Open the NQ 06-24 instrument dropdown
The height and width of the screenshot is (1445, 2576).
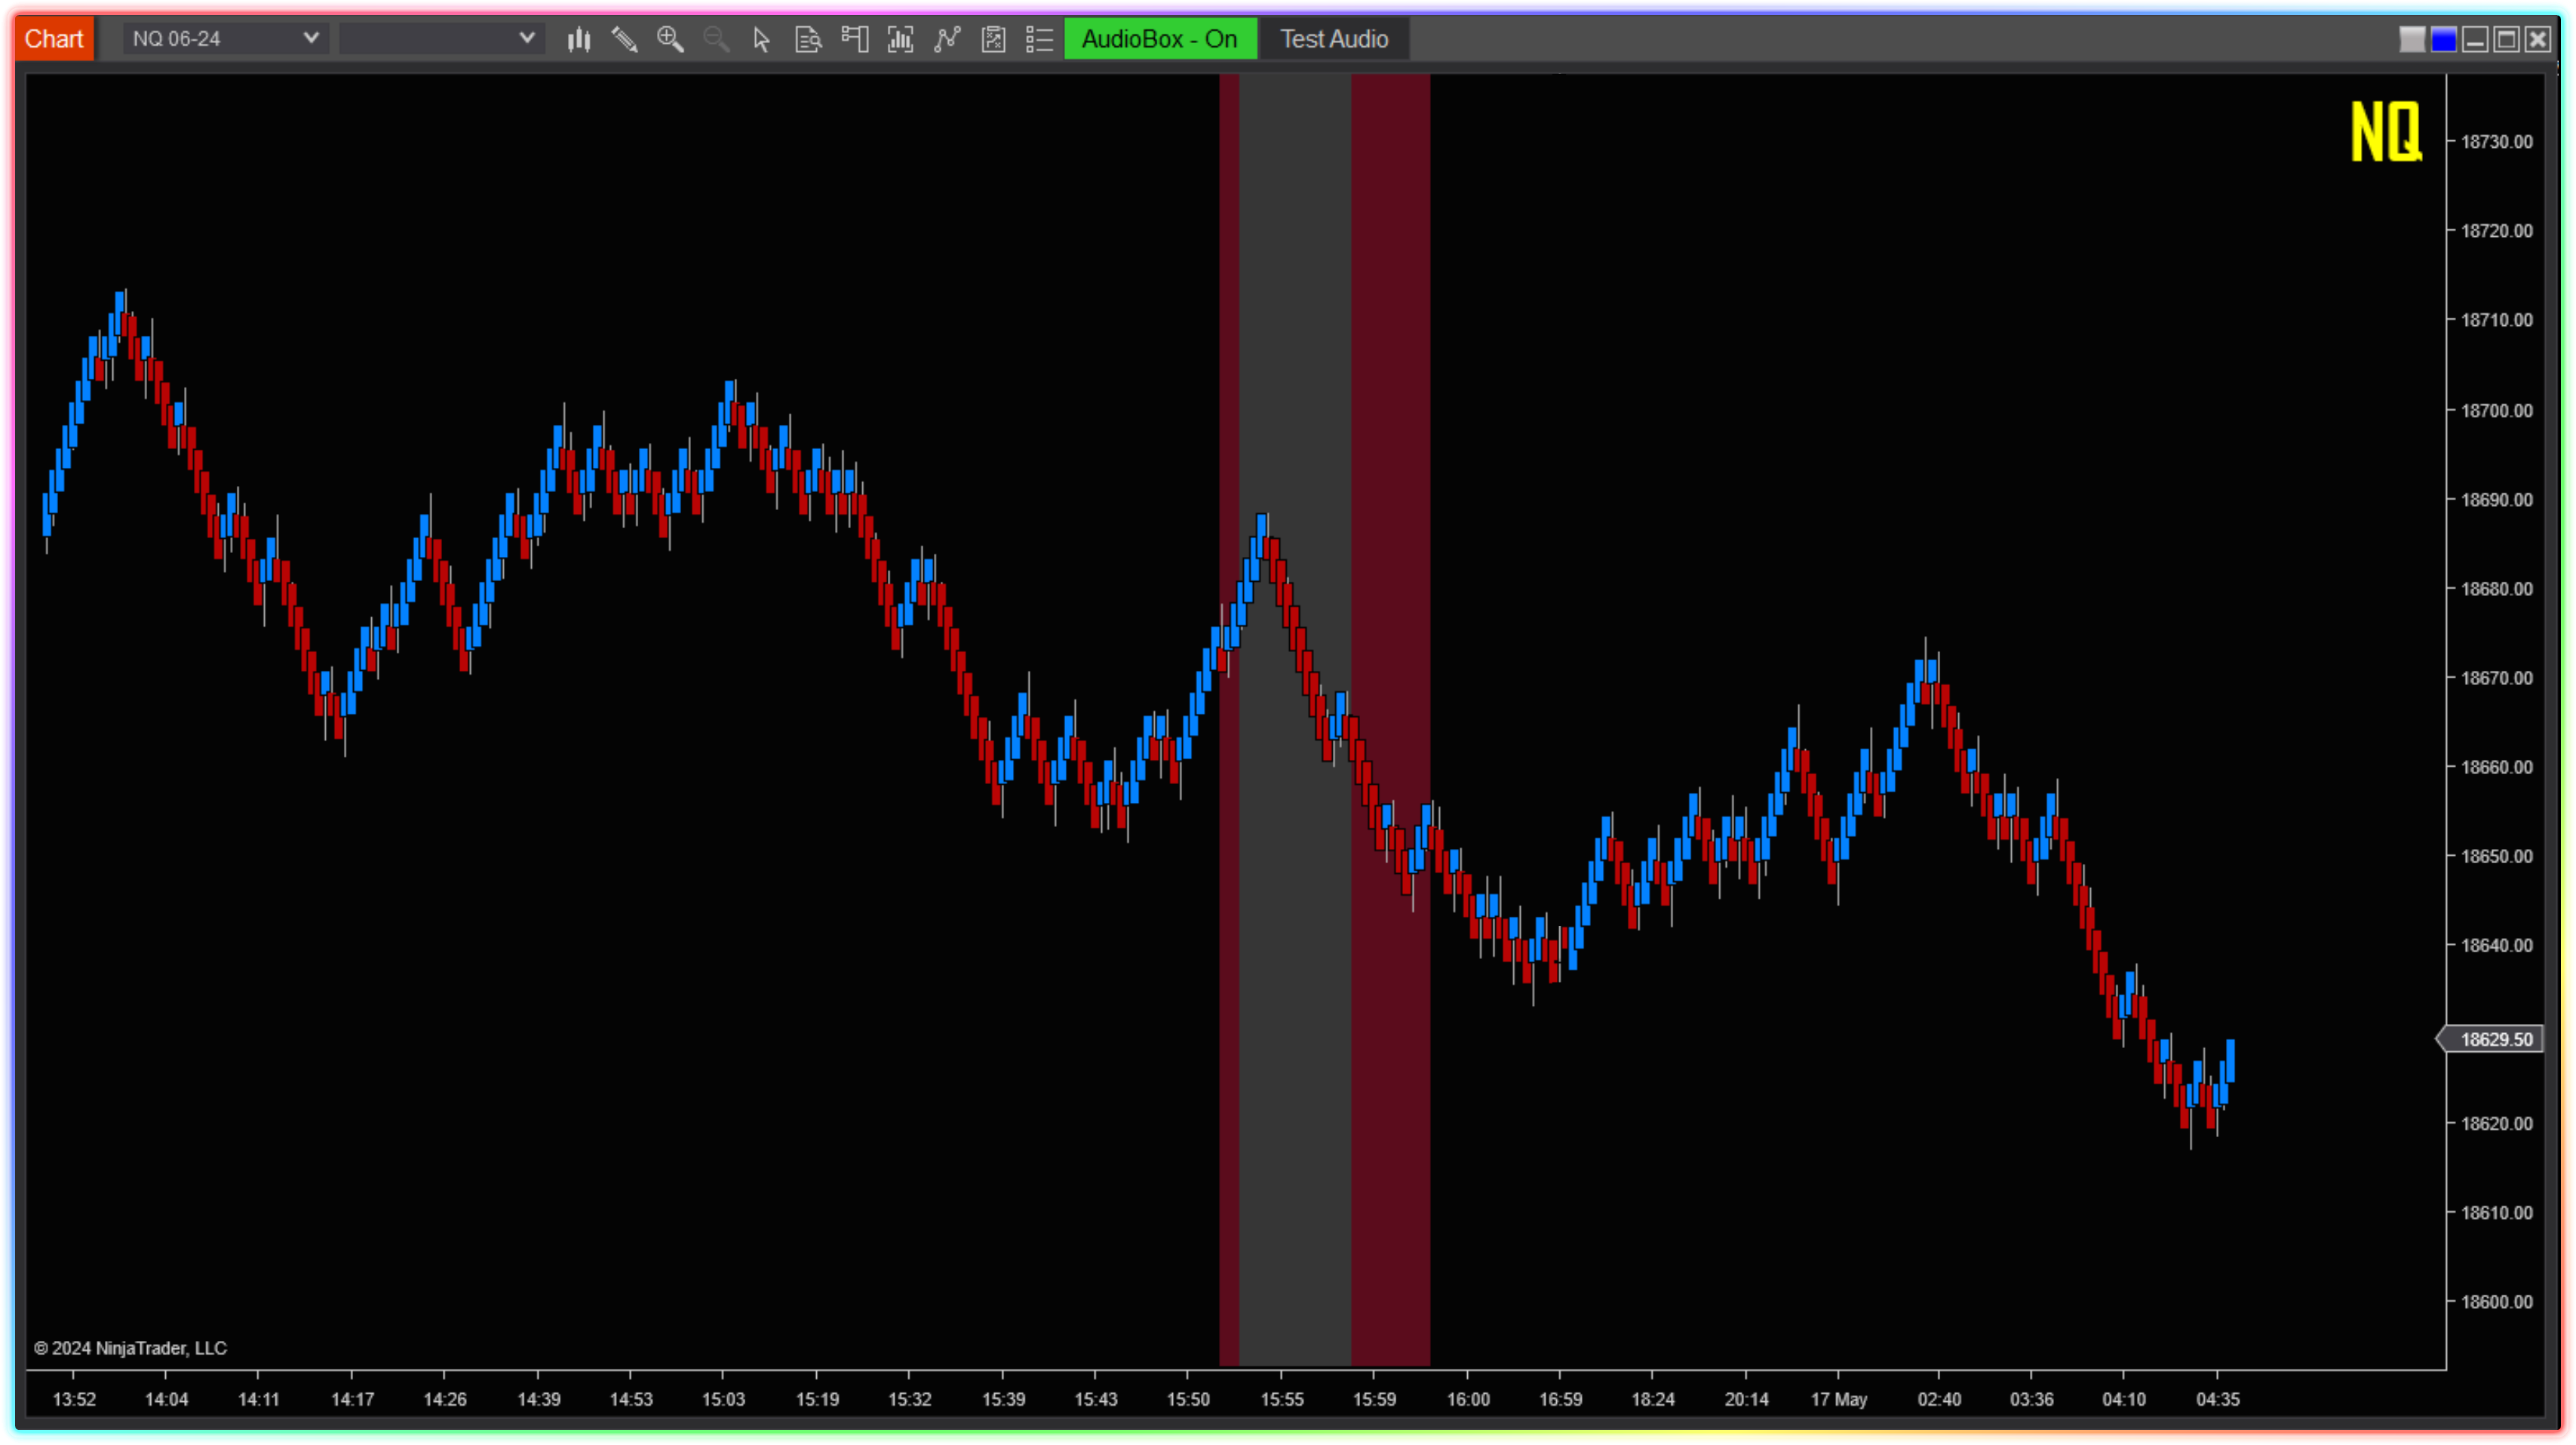[x=226, y=39]
